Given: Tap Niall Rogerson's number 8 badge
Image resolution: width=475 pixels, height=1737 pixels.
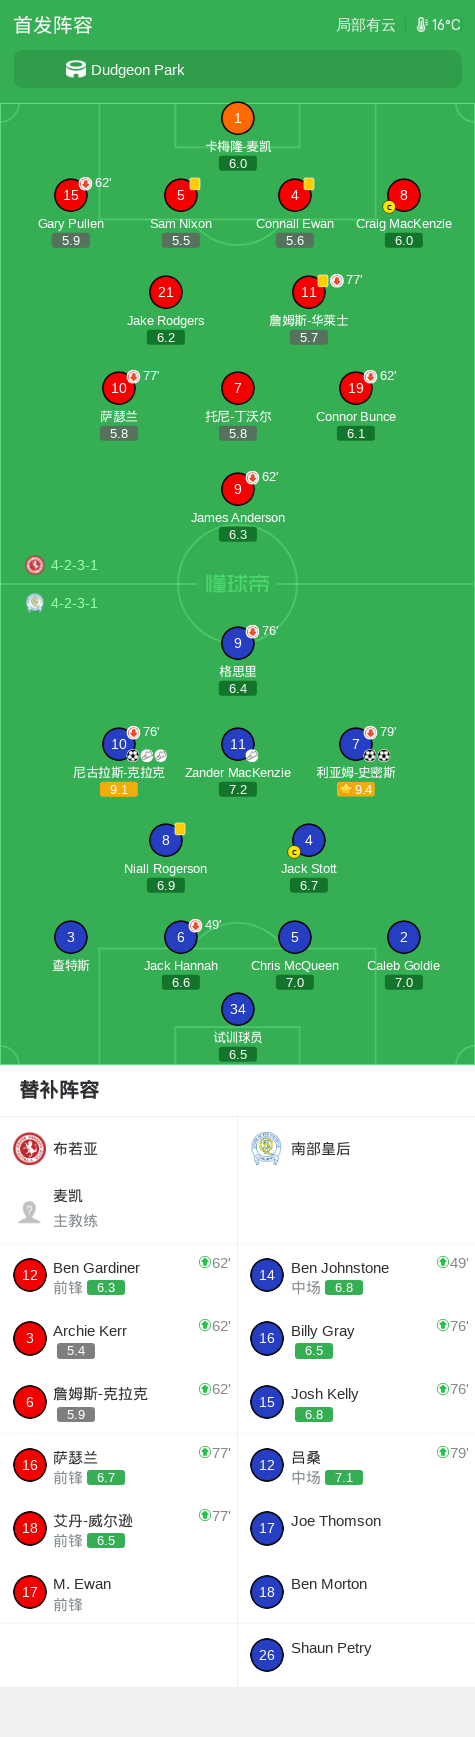Looking at the screenshot, I should click(166, 841).
